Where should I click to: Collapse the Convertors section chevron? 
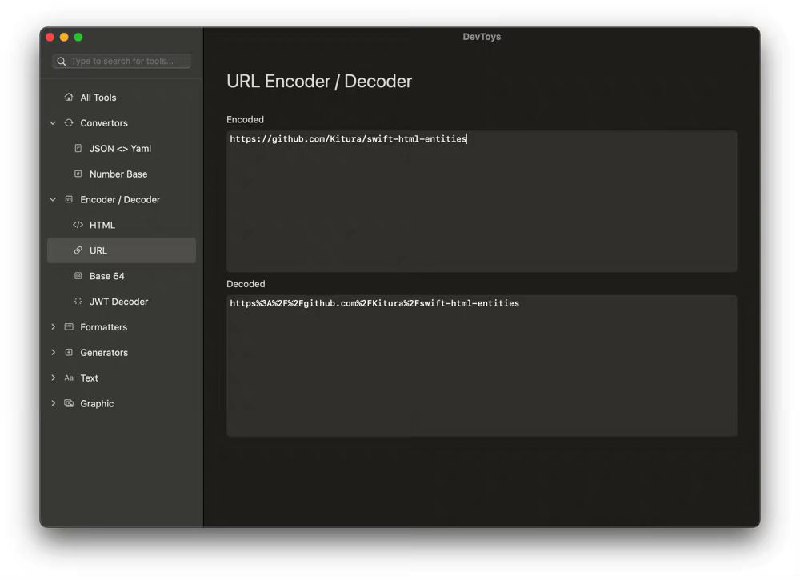click(x=53, y=123)
